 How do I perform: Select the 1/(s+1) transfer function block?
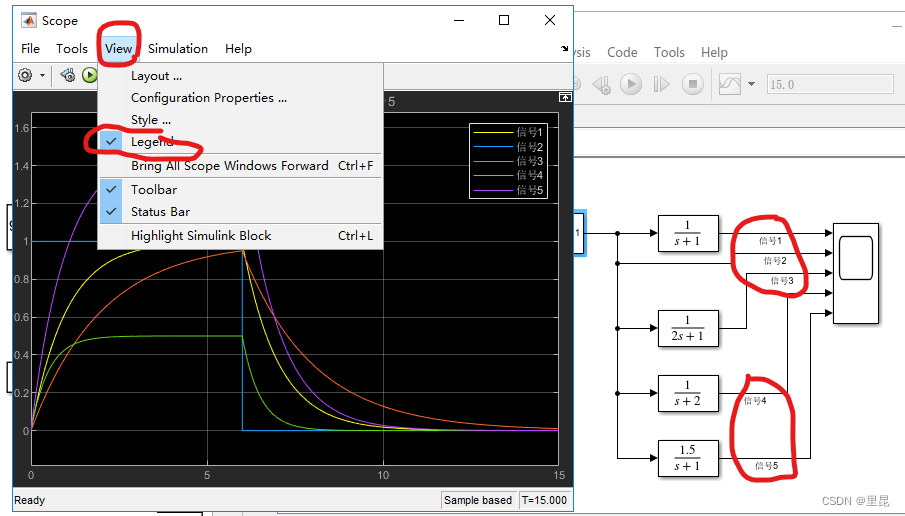688,233
